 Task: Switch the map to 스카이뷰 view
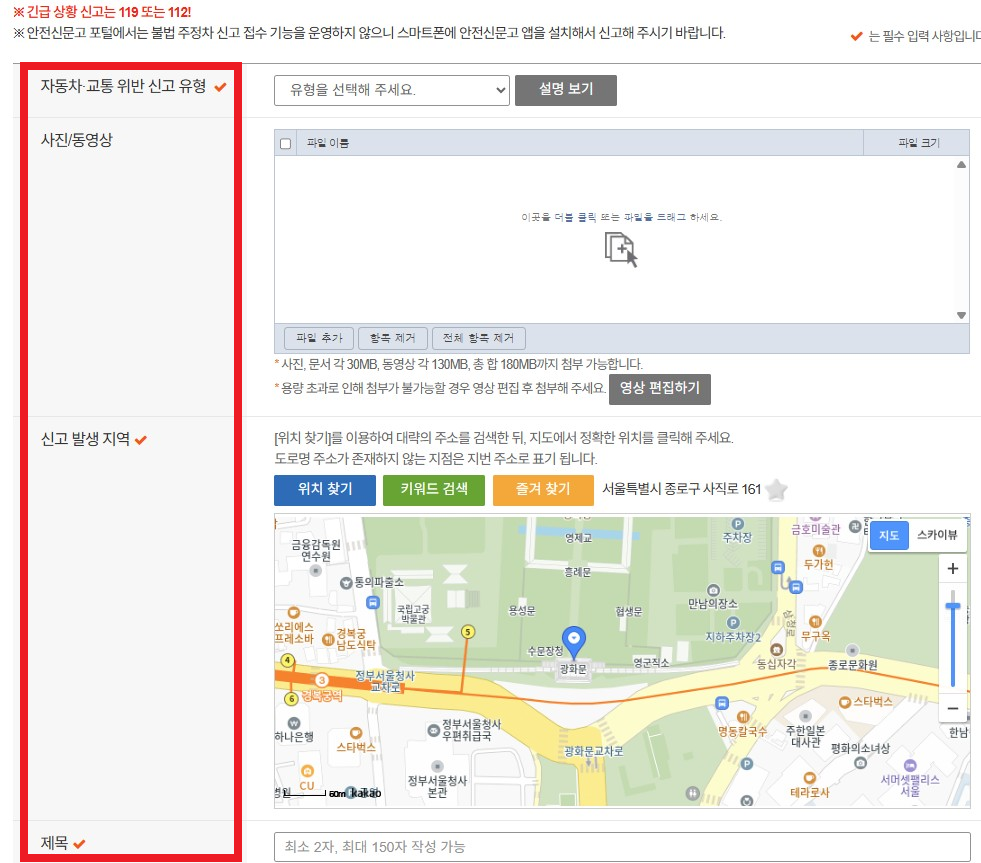point(936,535)
